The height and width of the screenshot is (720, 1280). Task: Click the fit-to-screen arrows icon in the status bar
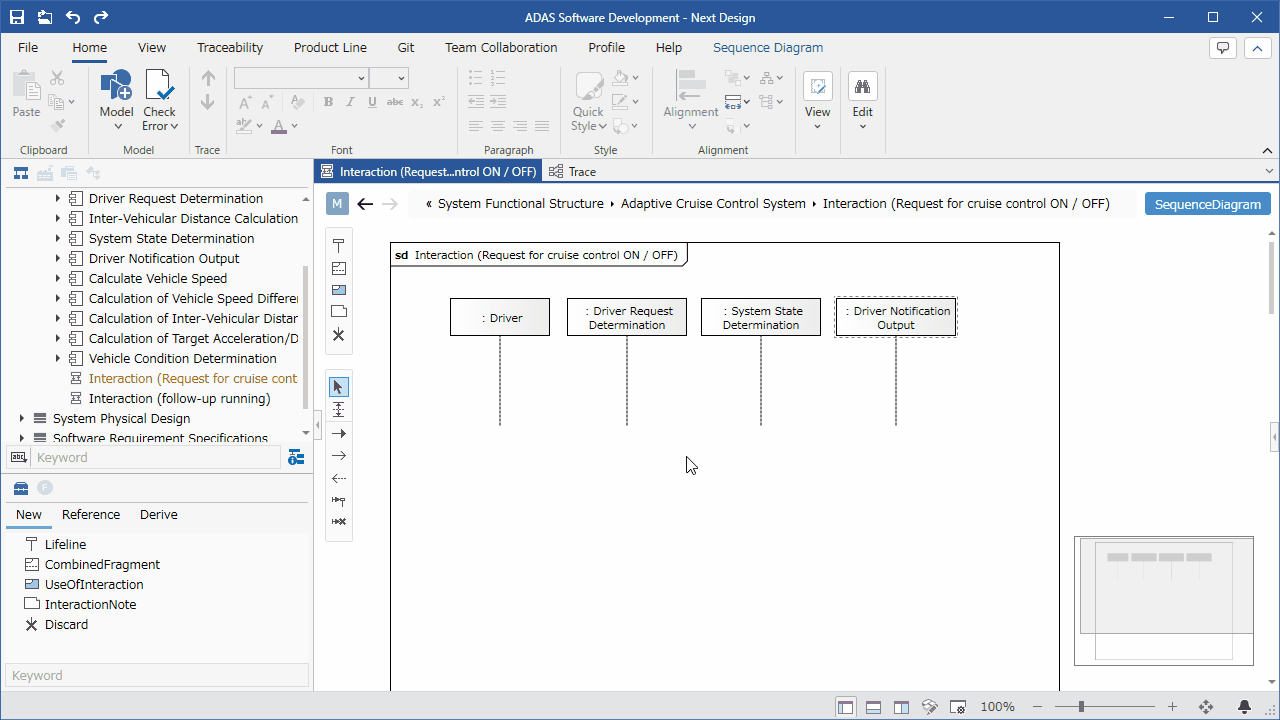(1206, 706)
